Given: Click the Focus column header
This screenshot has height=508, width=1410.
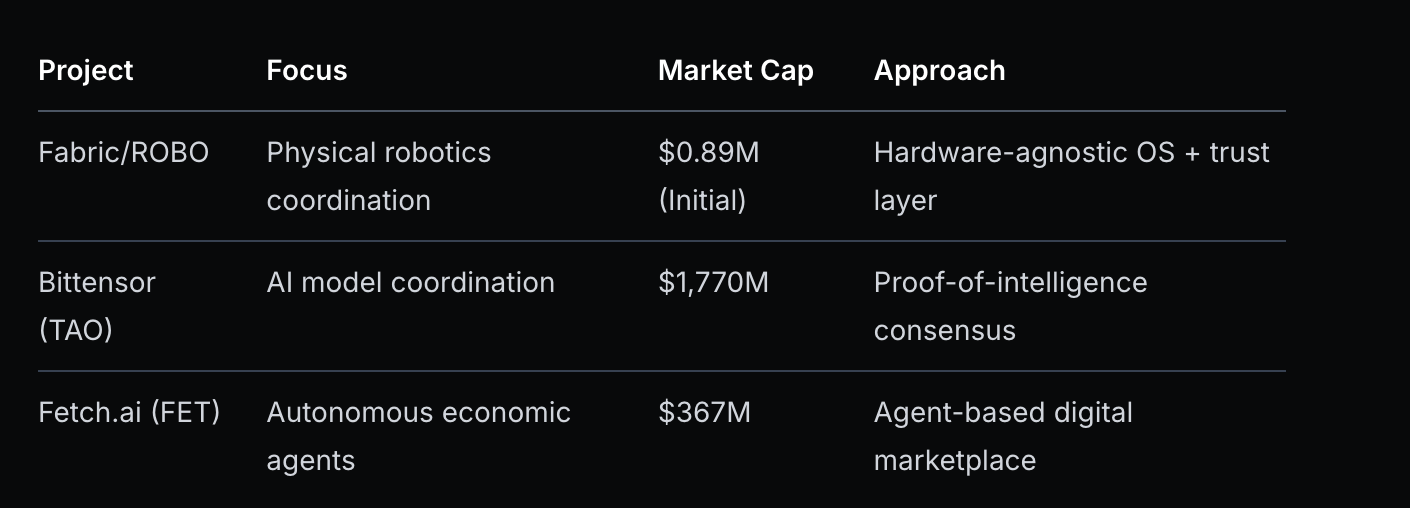Looking at the screenshot, I should (307, 71).
